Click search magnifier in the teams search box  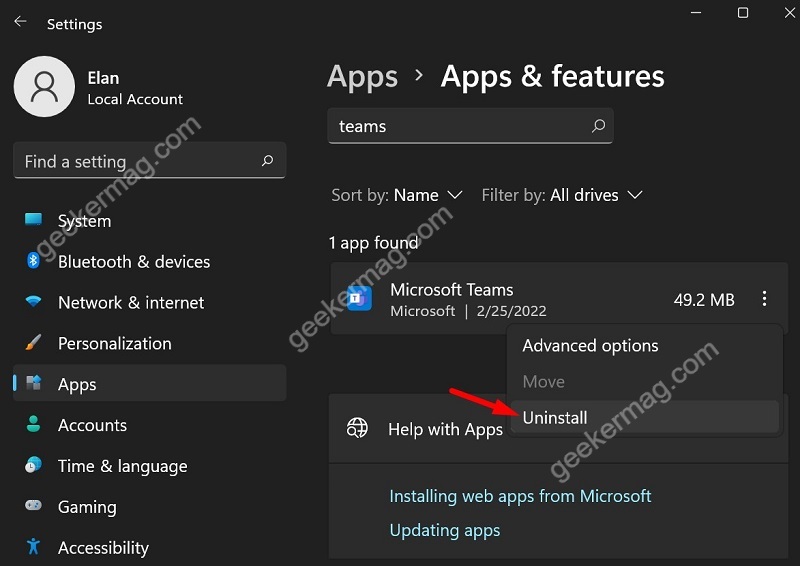coord(598,126)
